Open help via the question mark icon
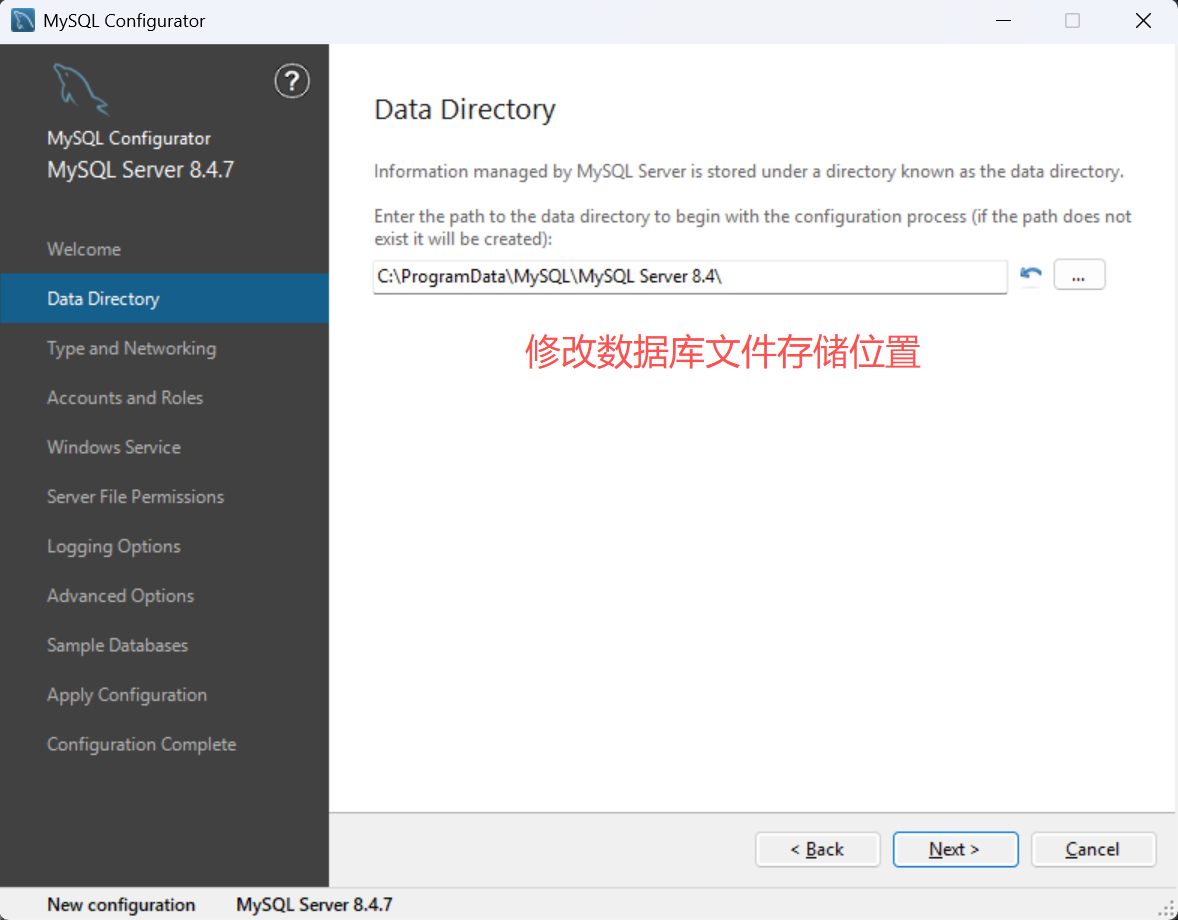This screenshot has width=1178, height=920. pyautogui.click(x=291, y=81)
